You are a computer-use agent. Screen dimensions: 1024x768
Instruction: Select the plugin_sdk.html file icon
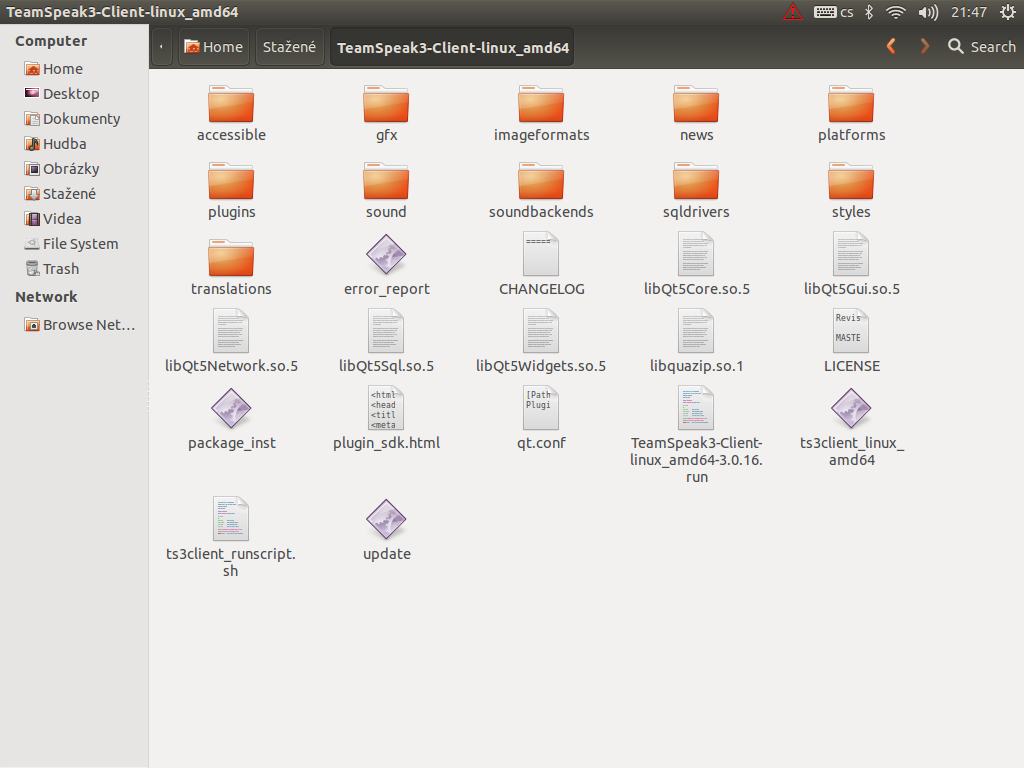tap(386, 409)
